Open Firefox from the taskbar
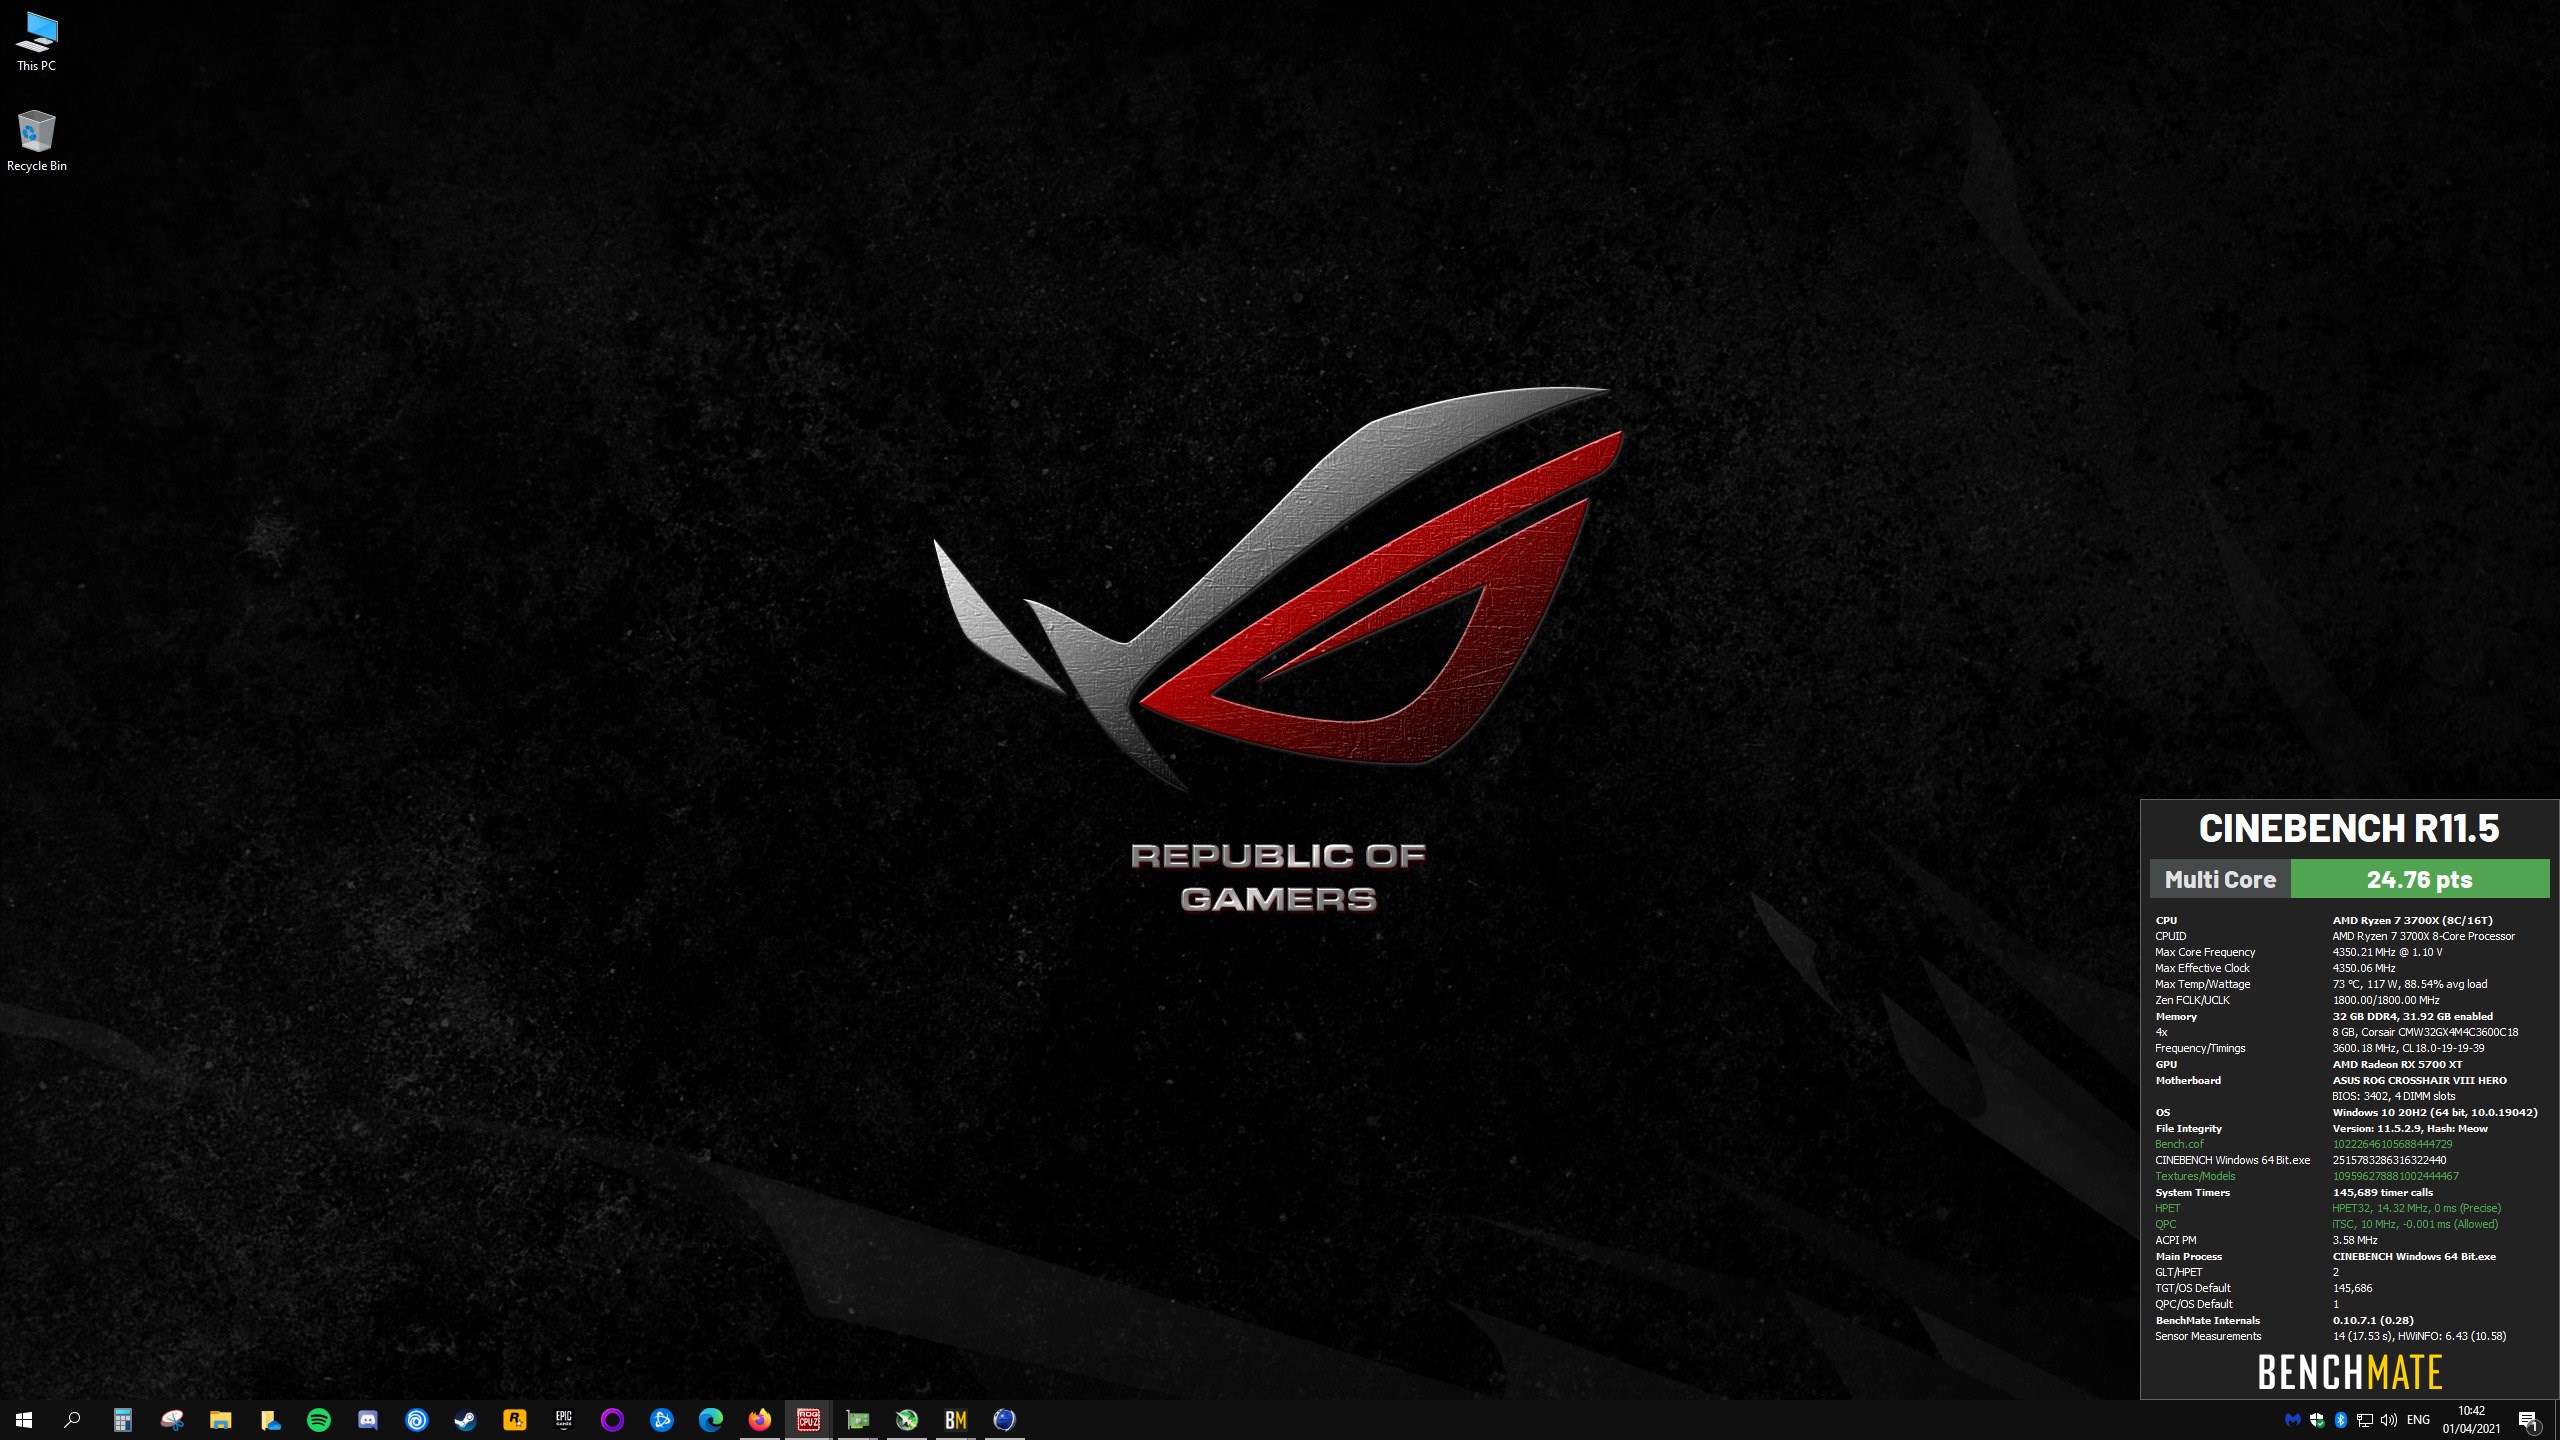This screenshot has height=1440, width=2560. [760, 1420]
